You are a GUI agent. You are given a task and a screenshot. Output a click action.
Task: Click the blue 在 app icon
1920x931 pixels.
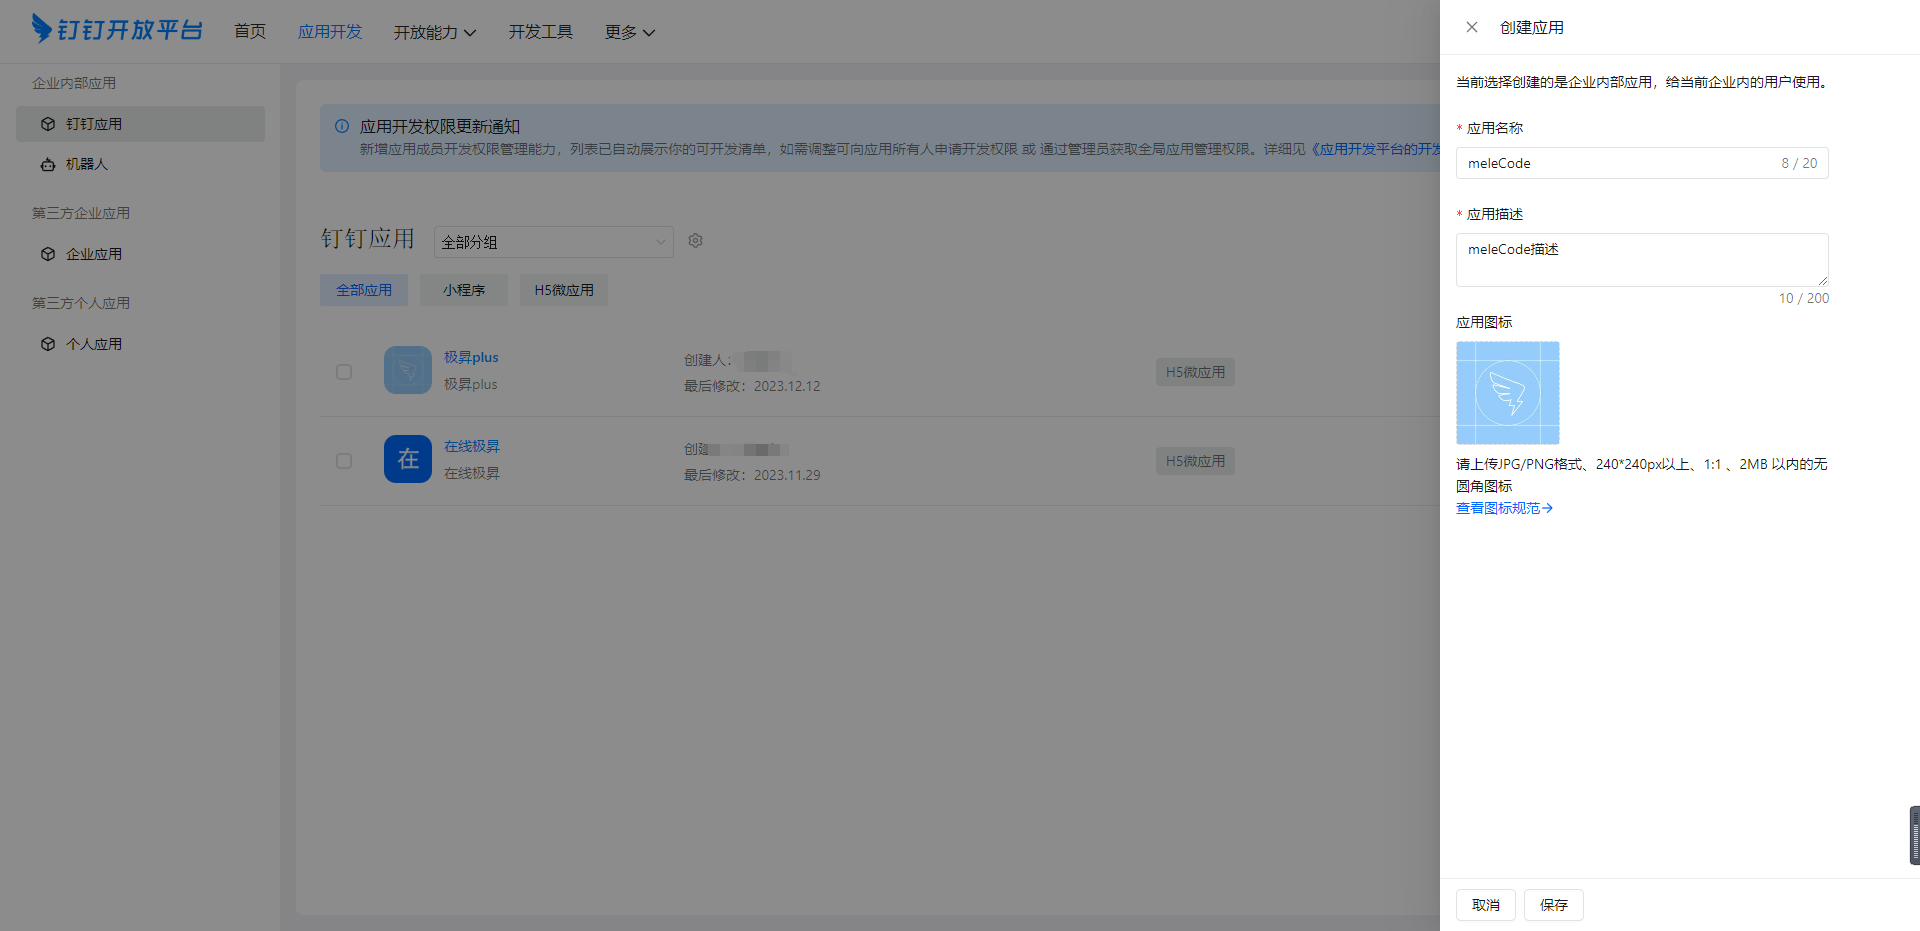(x=408, y=459)
